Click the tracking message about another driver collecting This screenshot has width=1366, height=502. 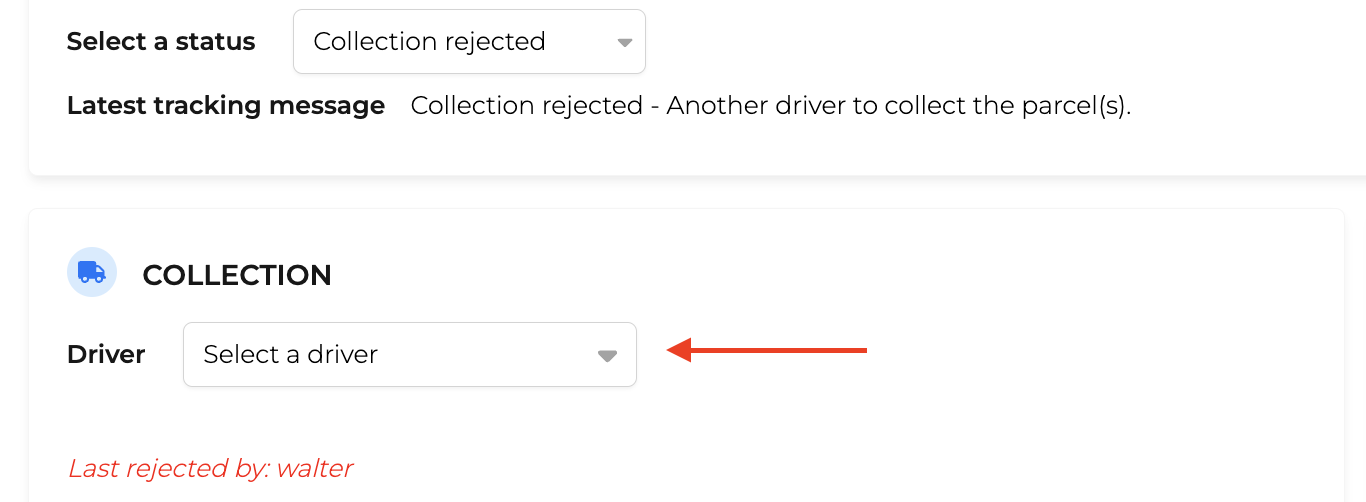pos(771,106)
